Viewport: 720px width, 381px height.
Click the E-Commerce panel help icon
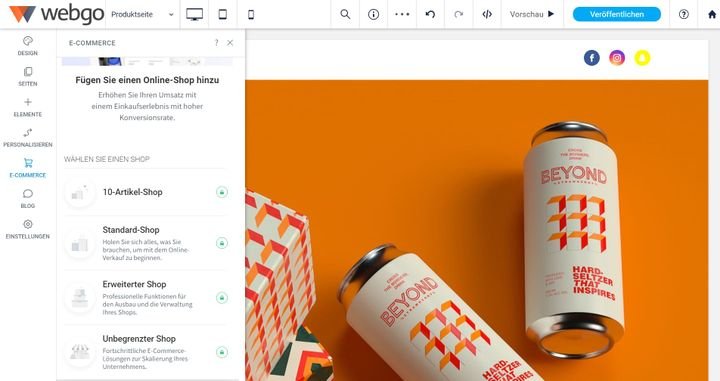click(x=216, y=43)
